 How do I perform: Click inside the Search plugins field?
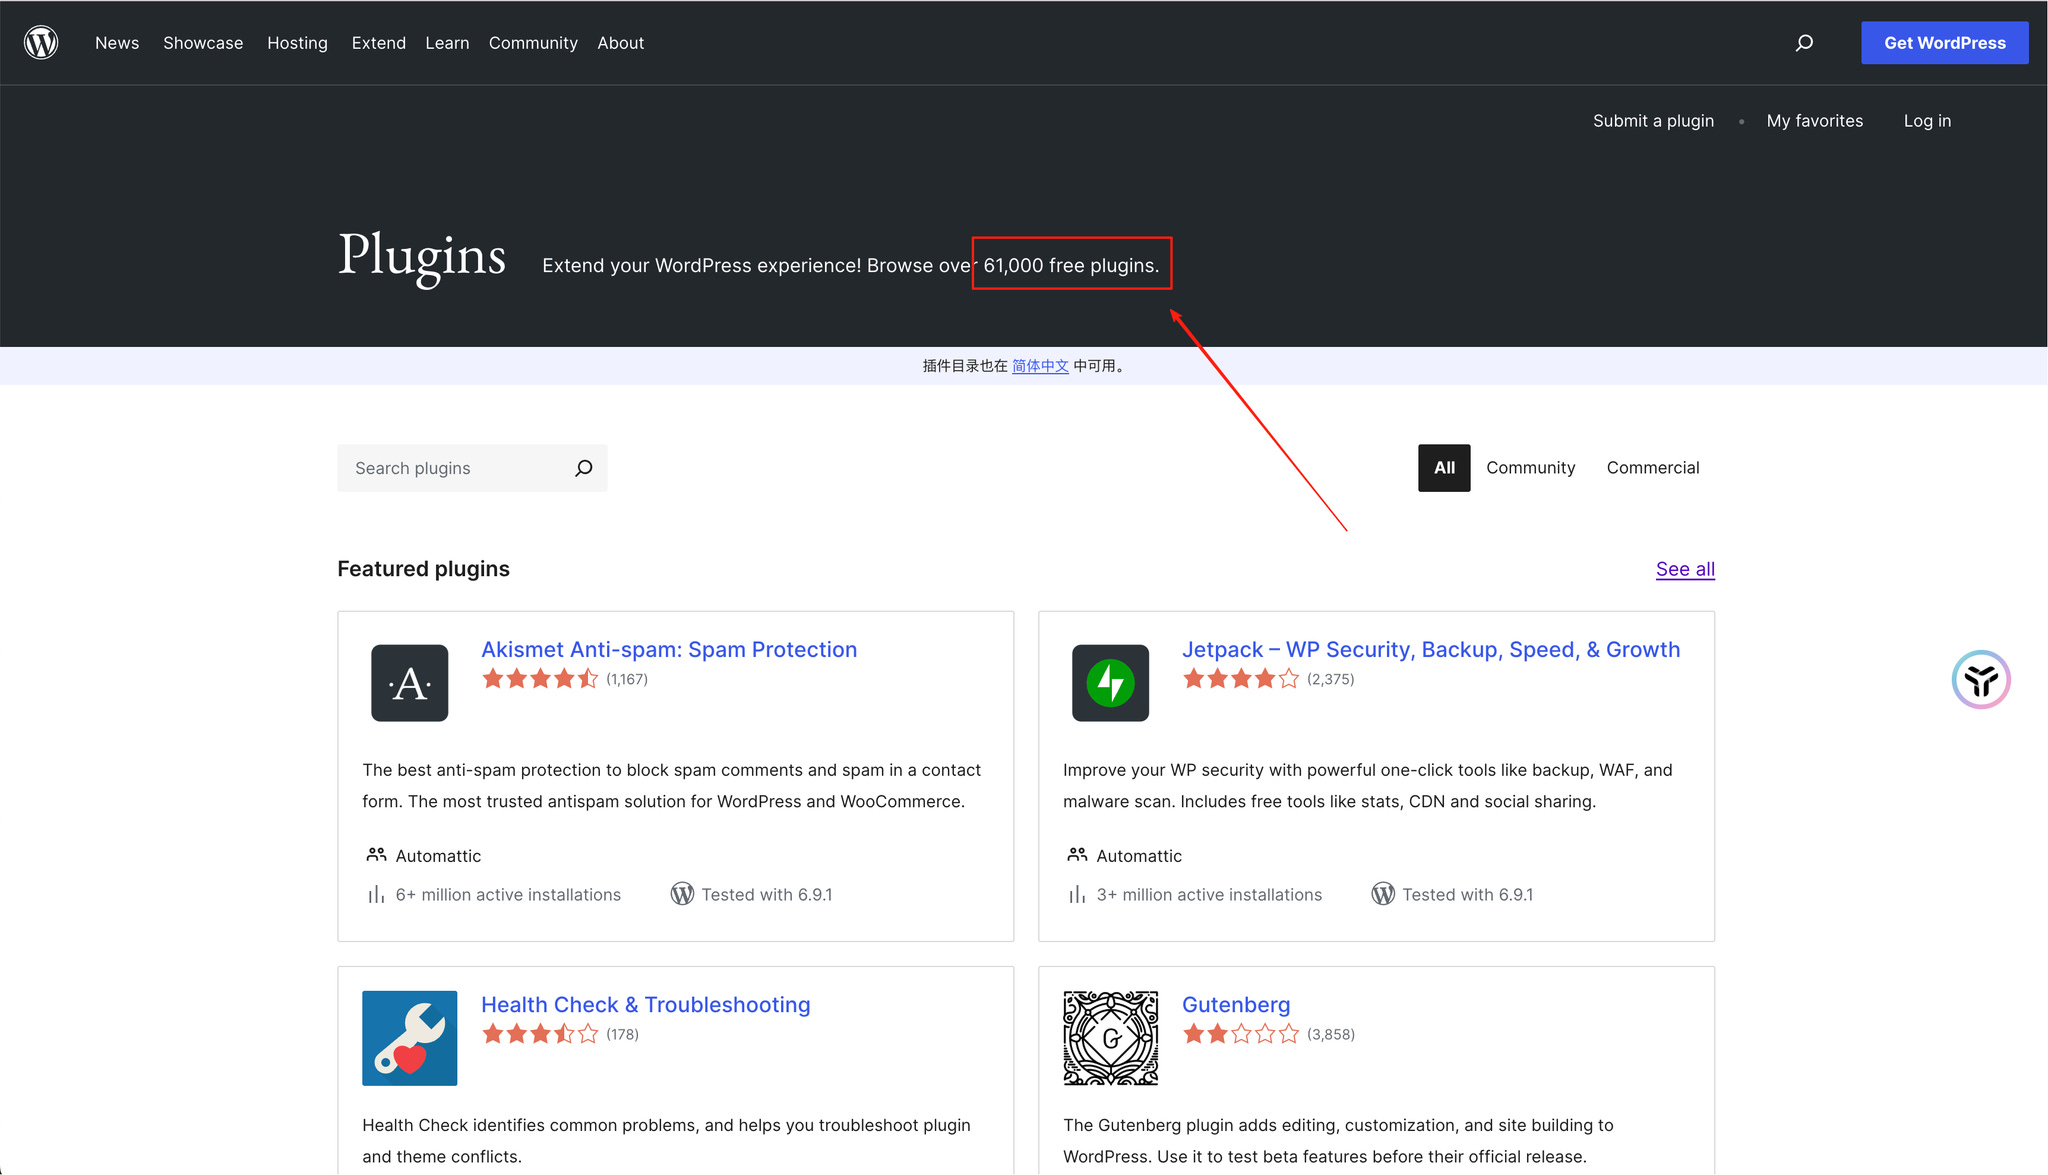point(455,468)
